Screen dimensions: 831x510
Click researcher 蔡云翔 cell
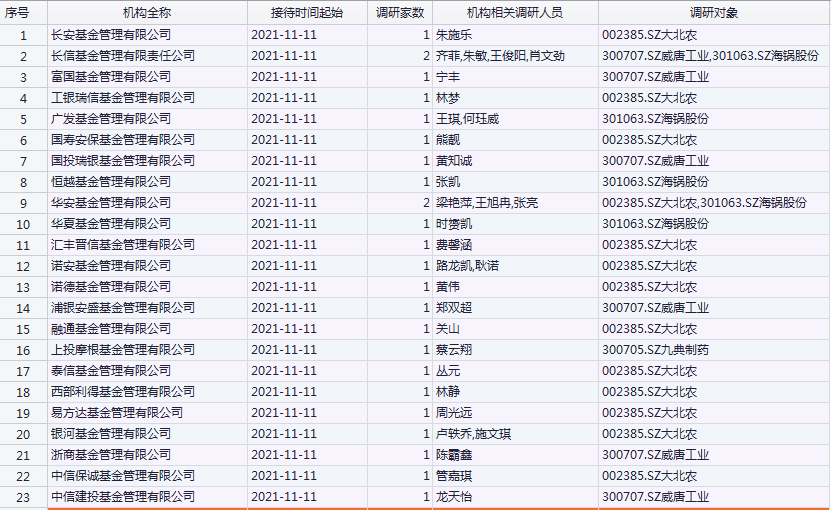453,350
